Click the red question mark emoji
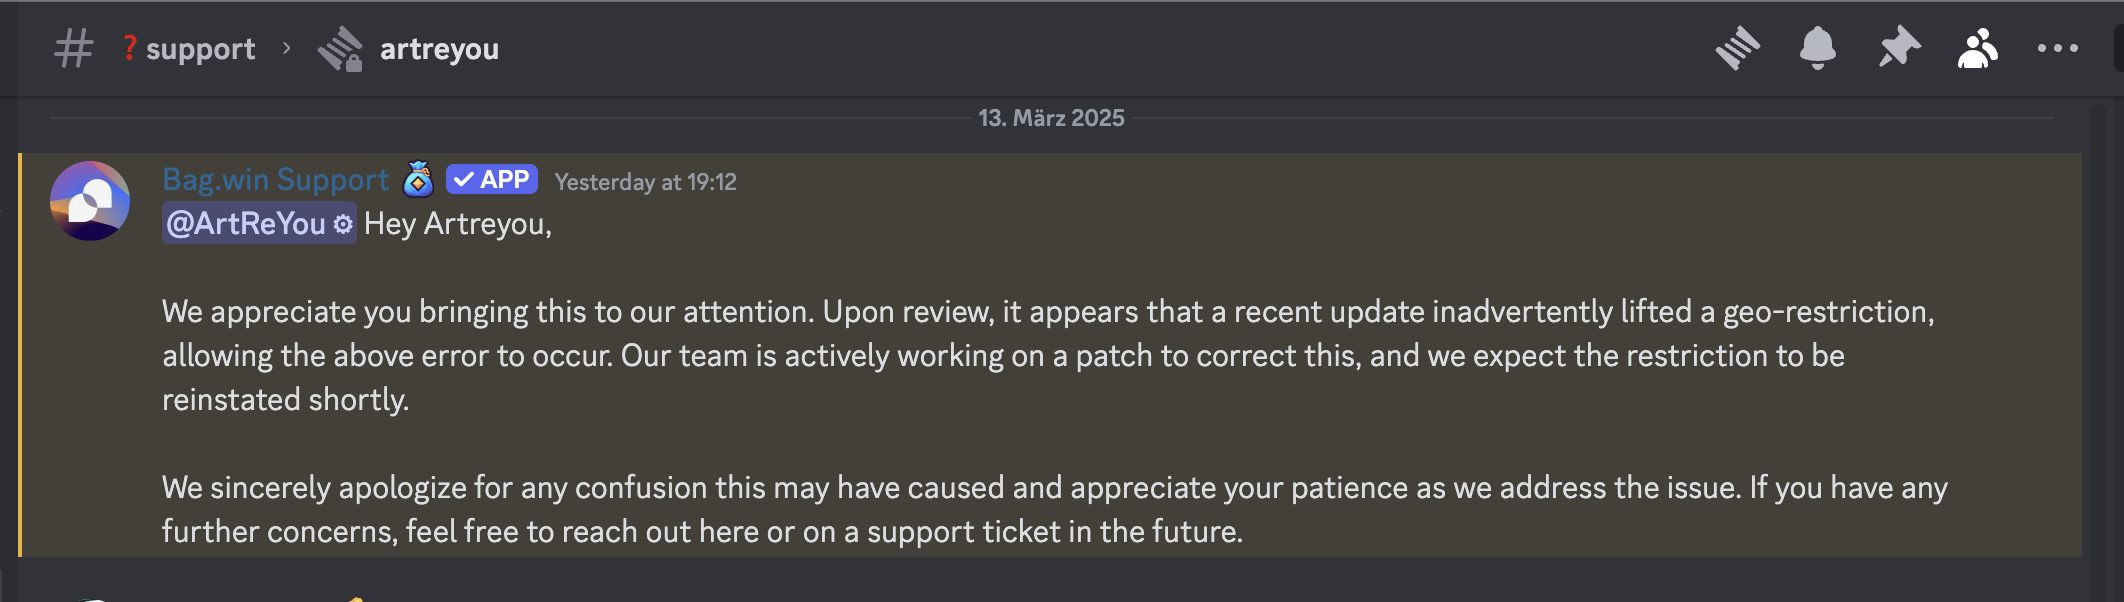Screen dimensions: 2124x602 pos(130,47)
